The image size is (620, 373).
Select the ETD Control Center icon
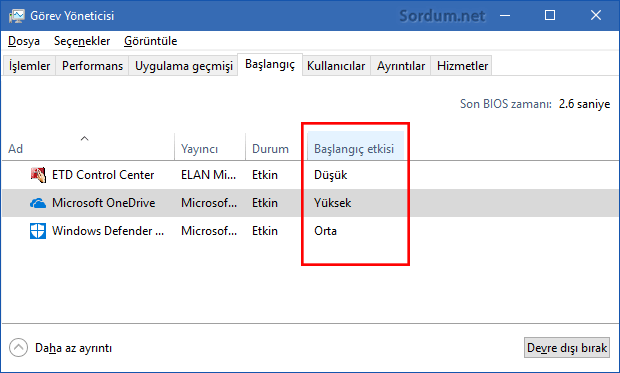(x=38, y=175)
